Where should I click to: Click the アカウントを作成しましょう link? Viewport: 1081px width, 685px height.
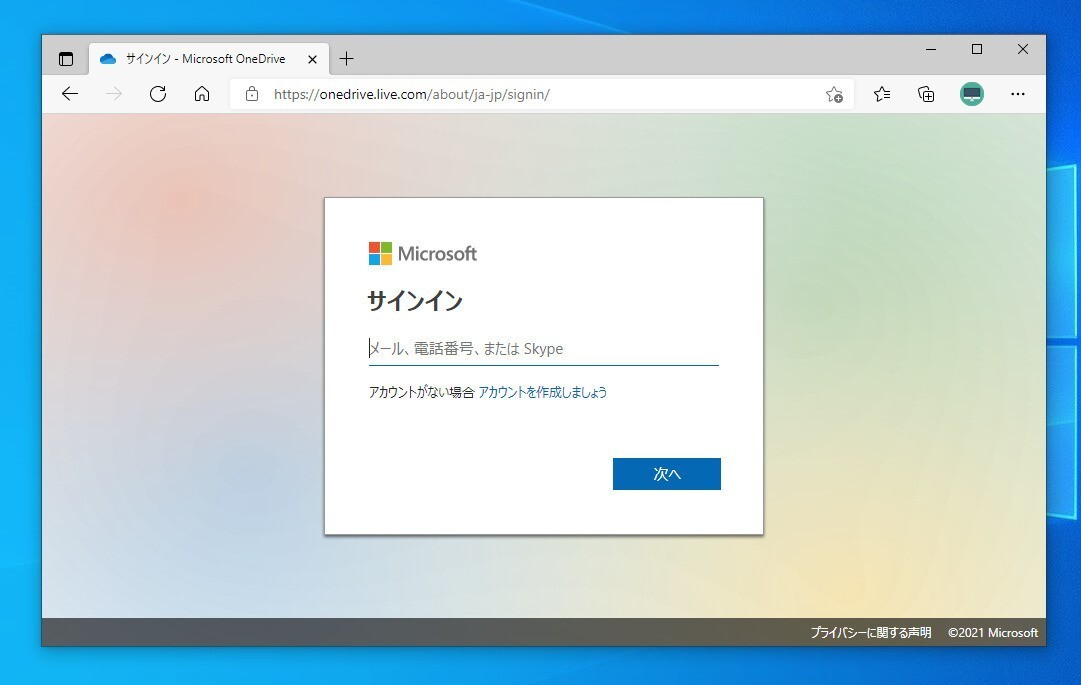tap(543, 392)
